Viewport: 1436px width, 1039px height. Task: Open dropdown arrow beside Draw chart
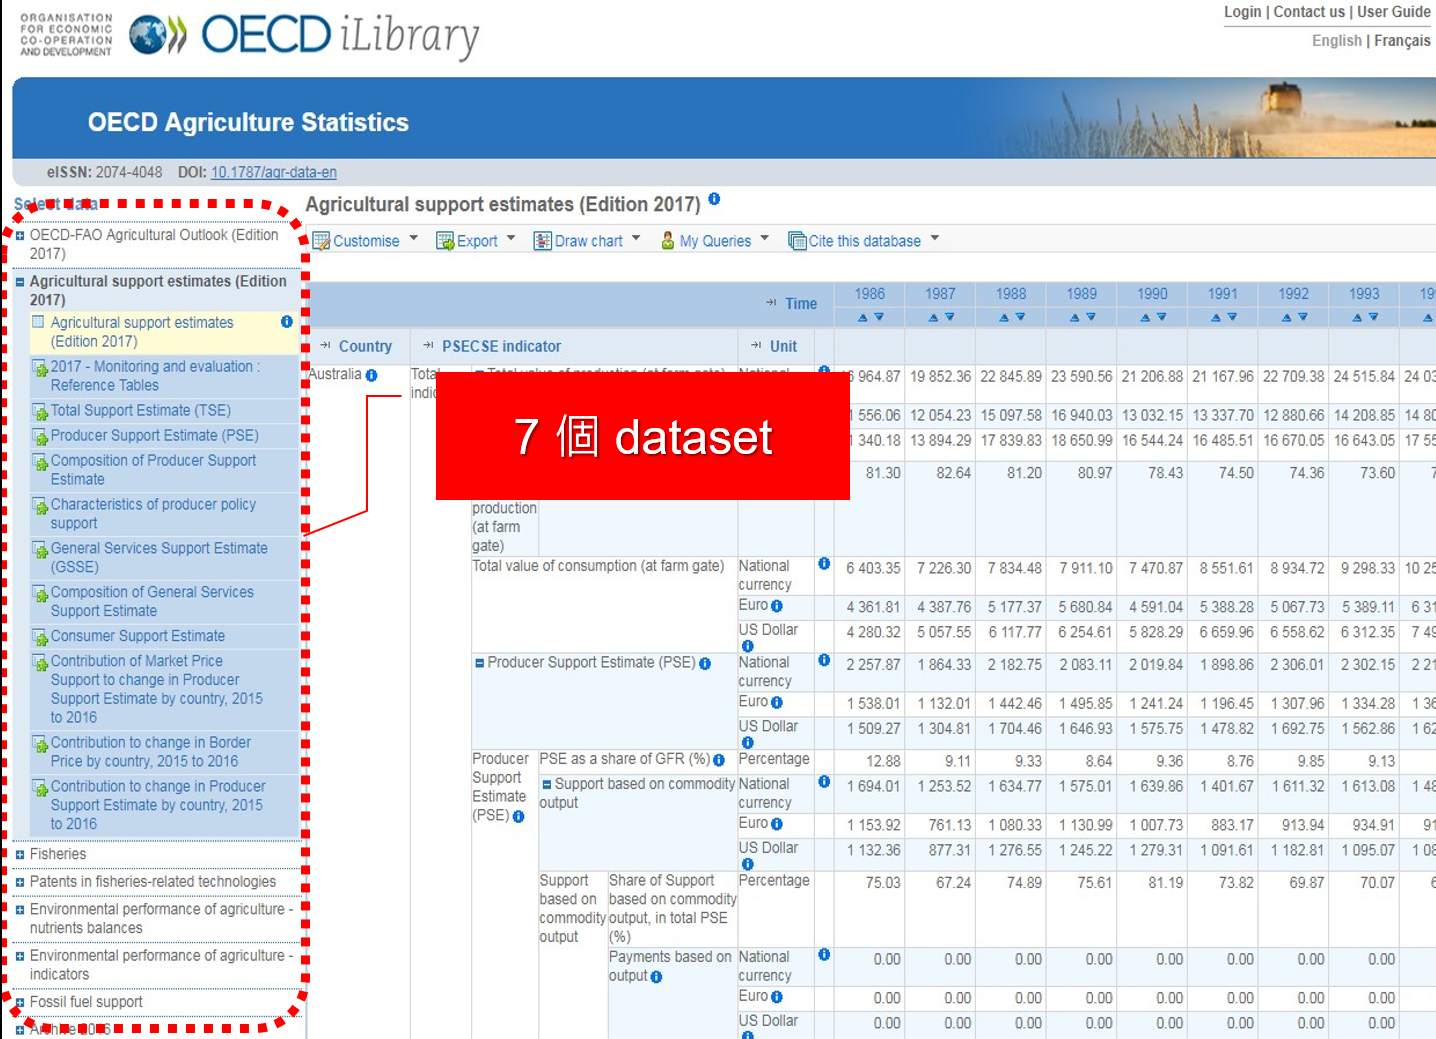pos(636,239)
